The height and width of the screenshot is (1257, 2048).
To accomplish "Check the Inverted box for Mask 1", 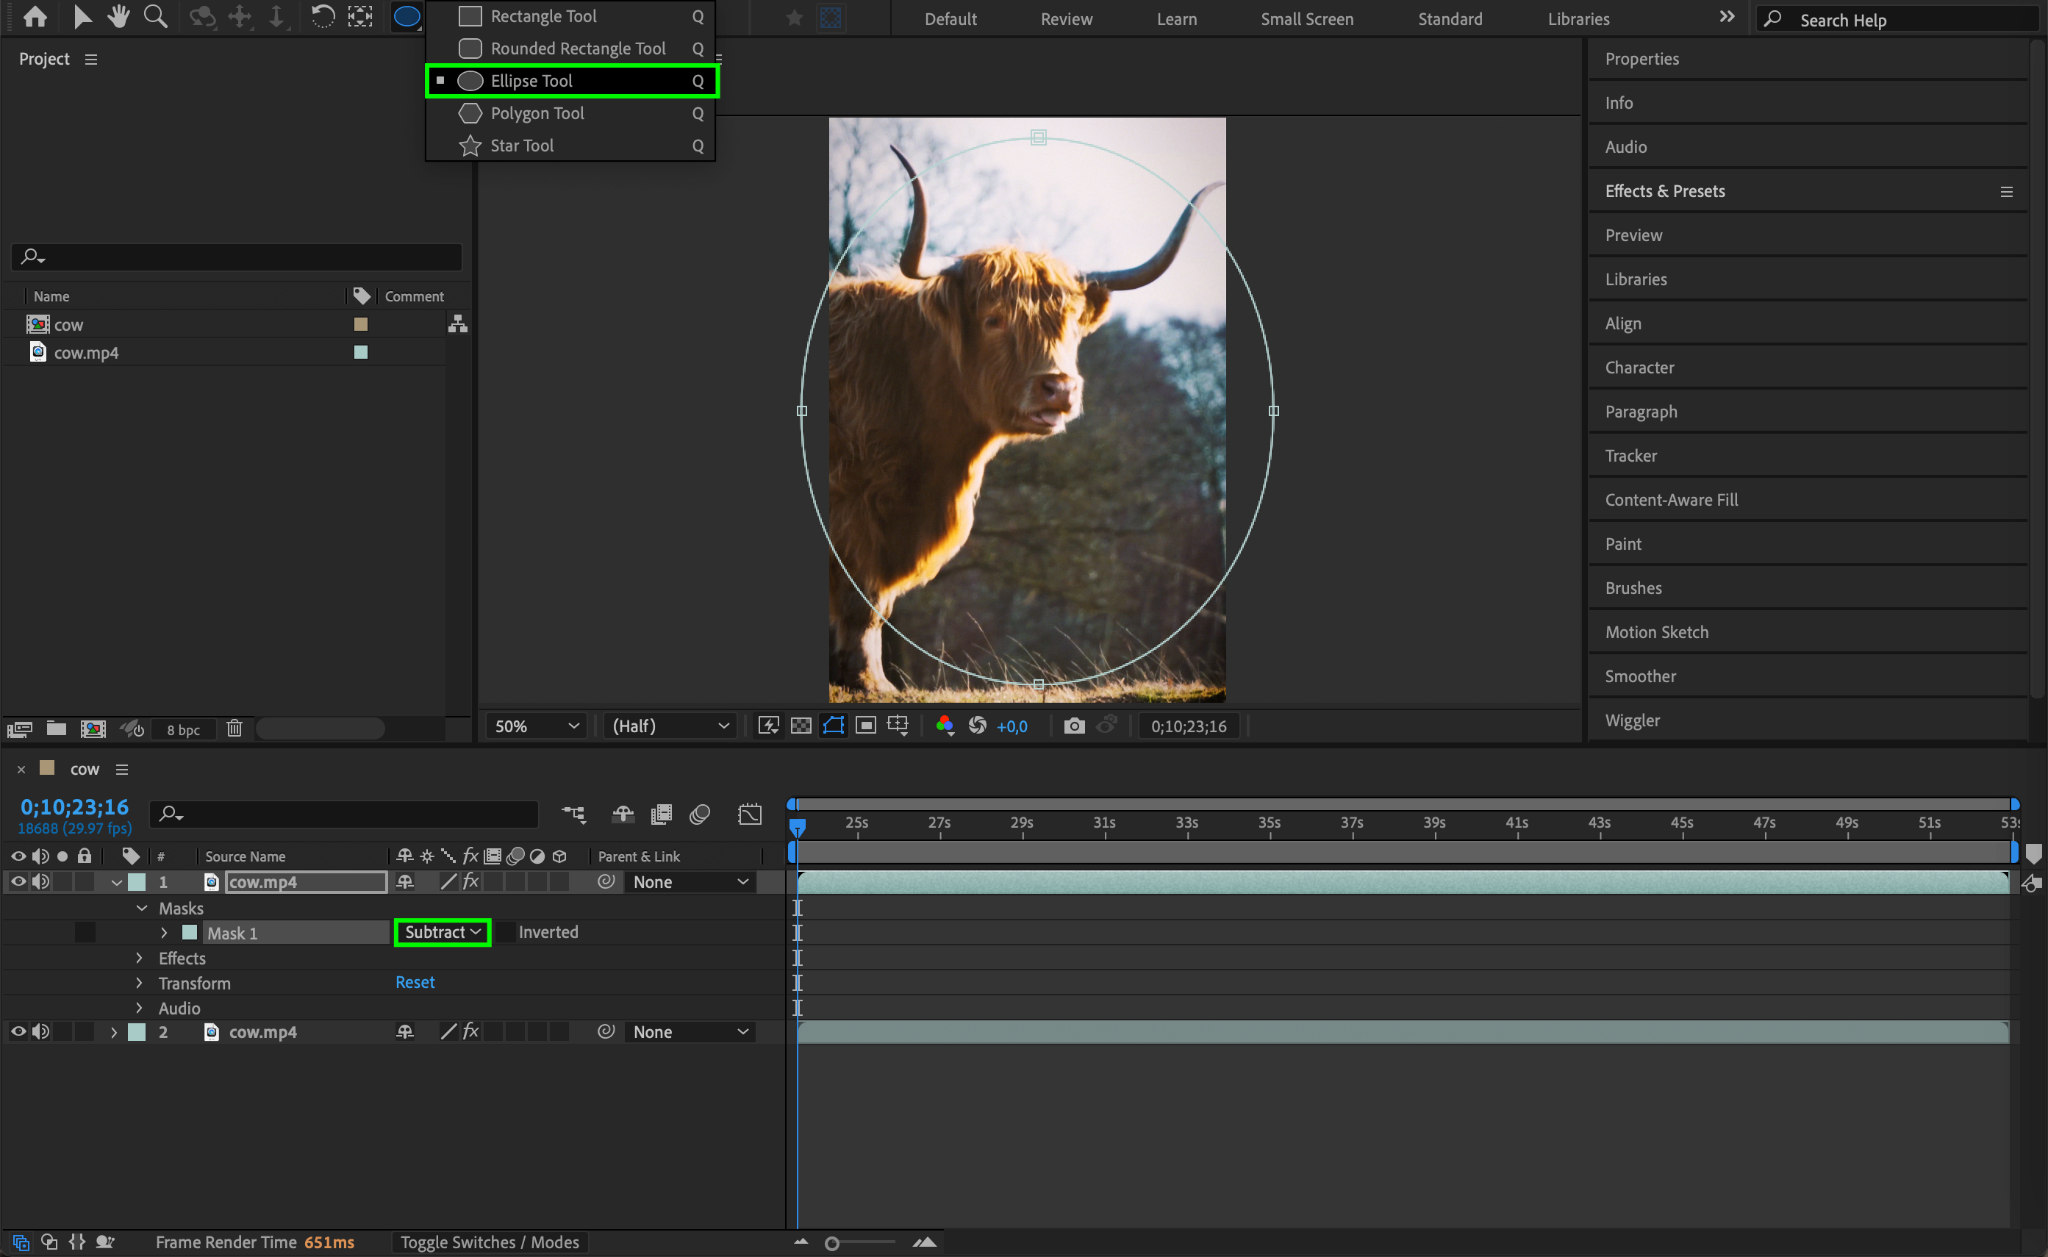I will pos(507,932).
